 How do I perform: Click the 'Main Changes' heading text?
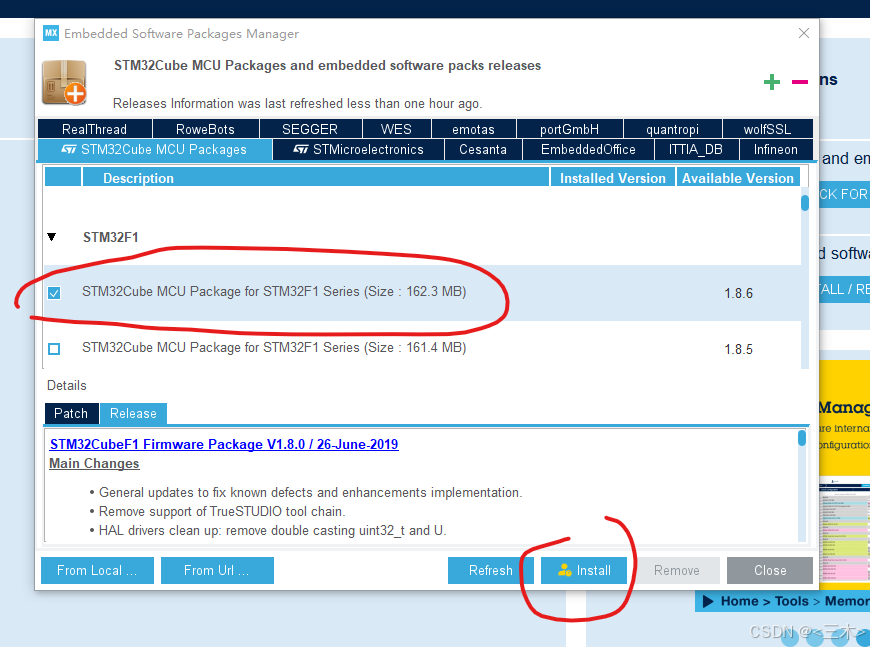click(94, 463)
